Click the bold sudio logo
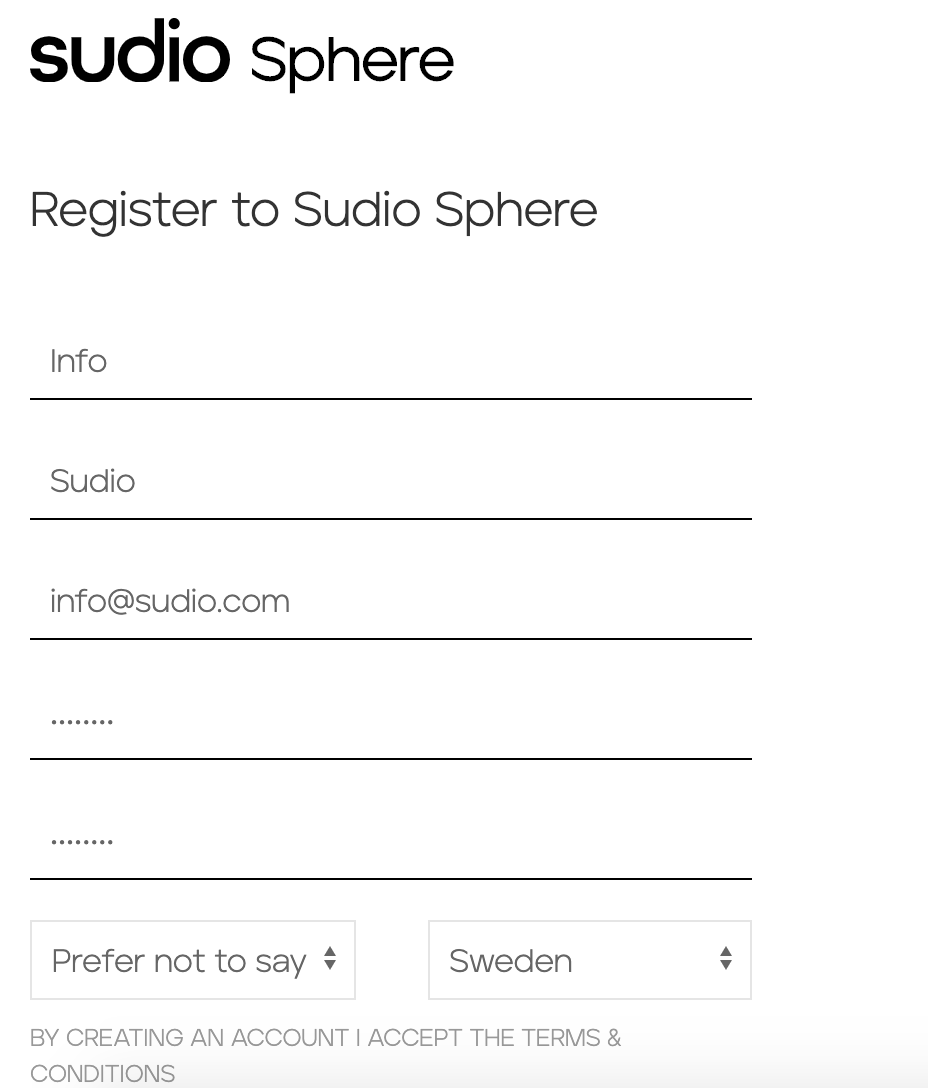The width and height of the screenshot is (928, 1088). pos(130,51)
